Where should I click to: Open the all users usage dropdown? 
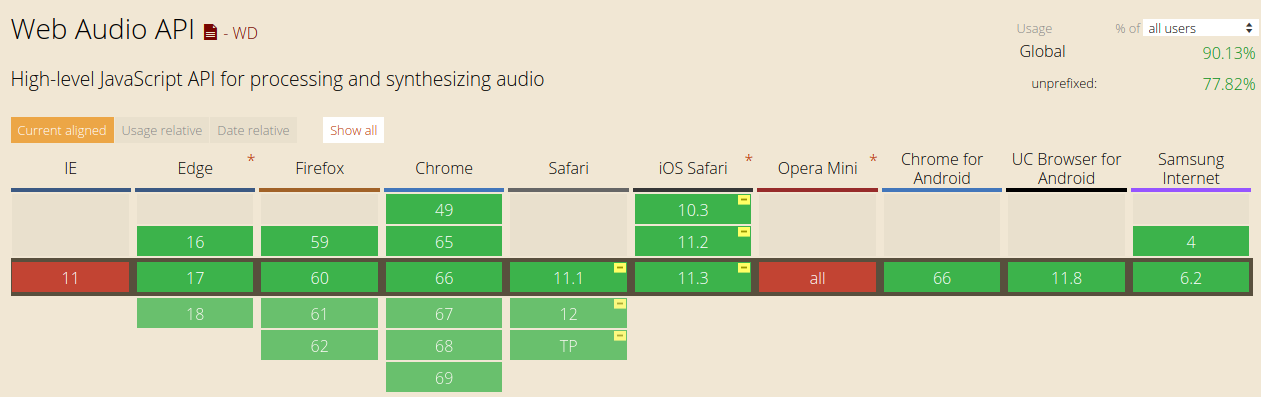coord(1201,28)
